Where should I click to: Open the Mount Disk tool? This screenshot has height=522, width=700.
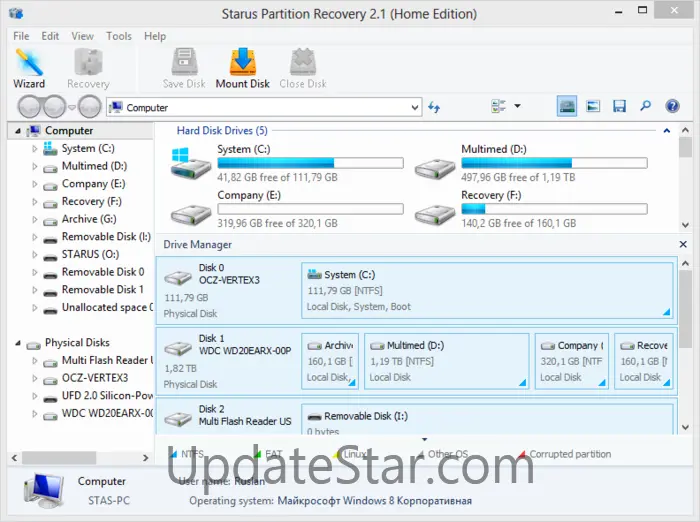242,68
